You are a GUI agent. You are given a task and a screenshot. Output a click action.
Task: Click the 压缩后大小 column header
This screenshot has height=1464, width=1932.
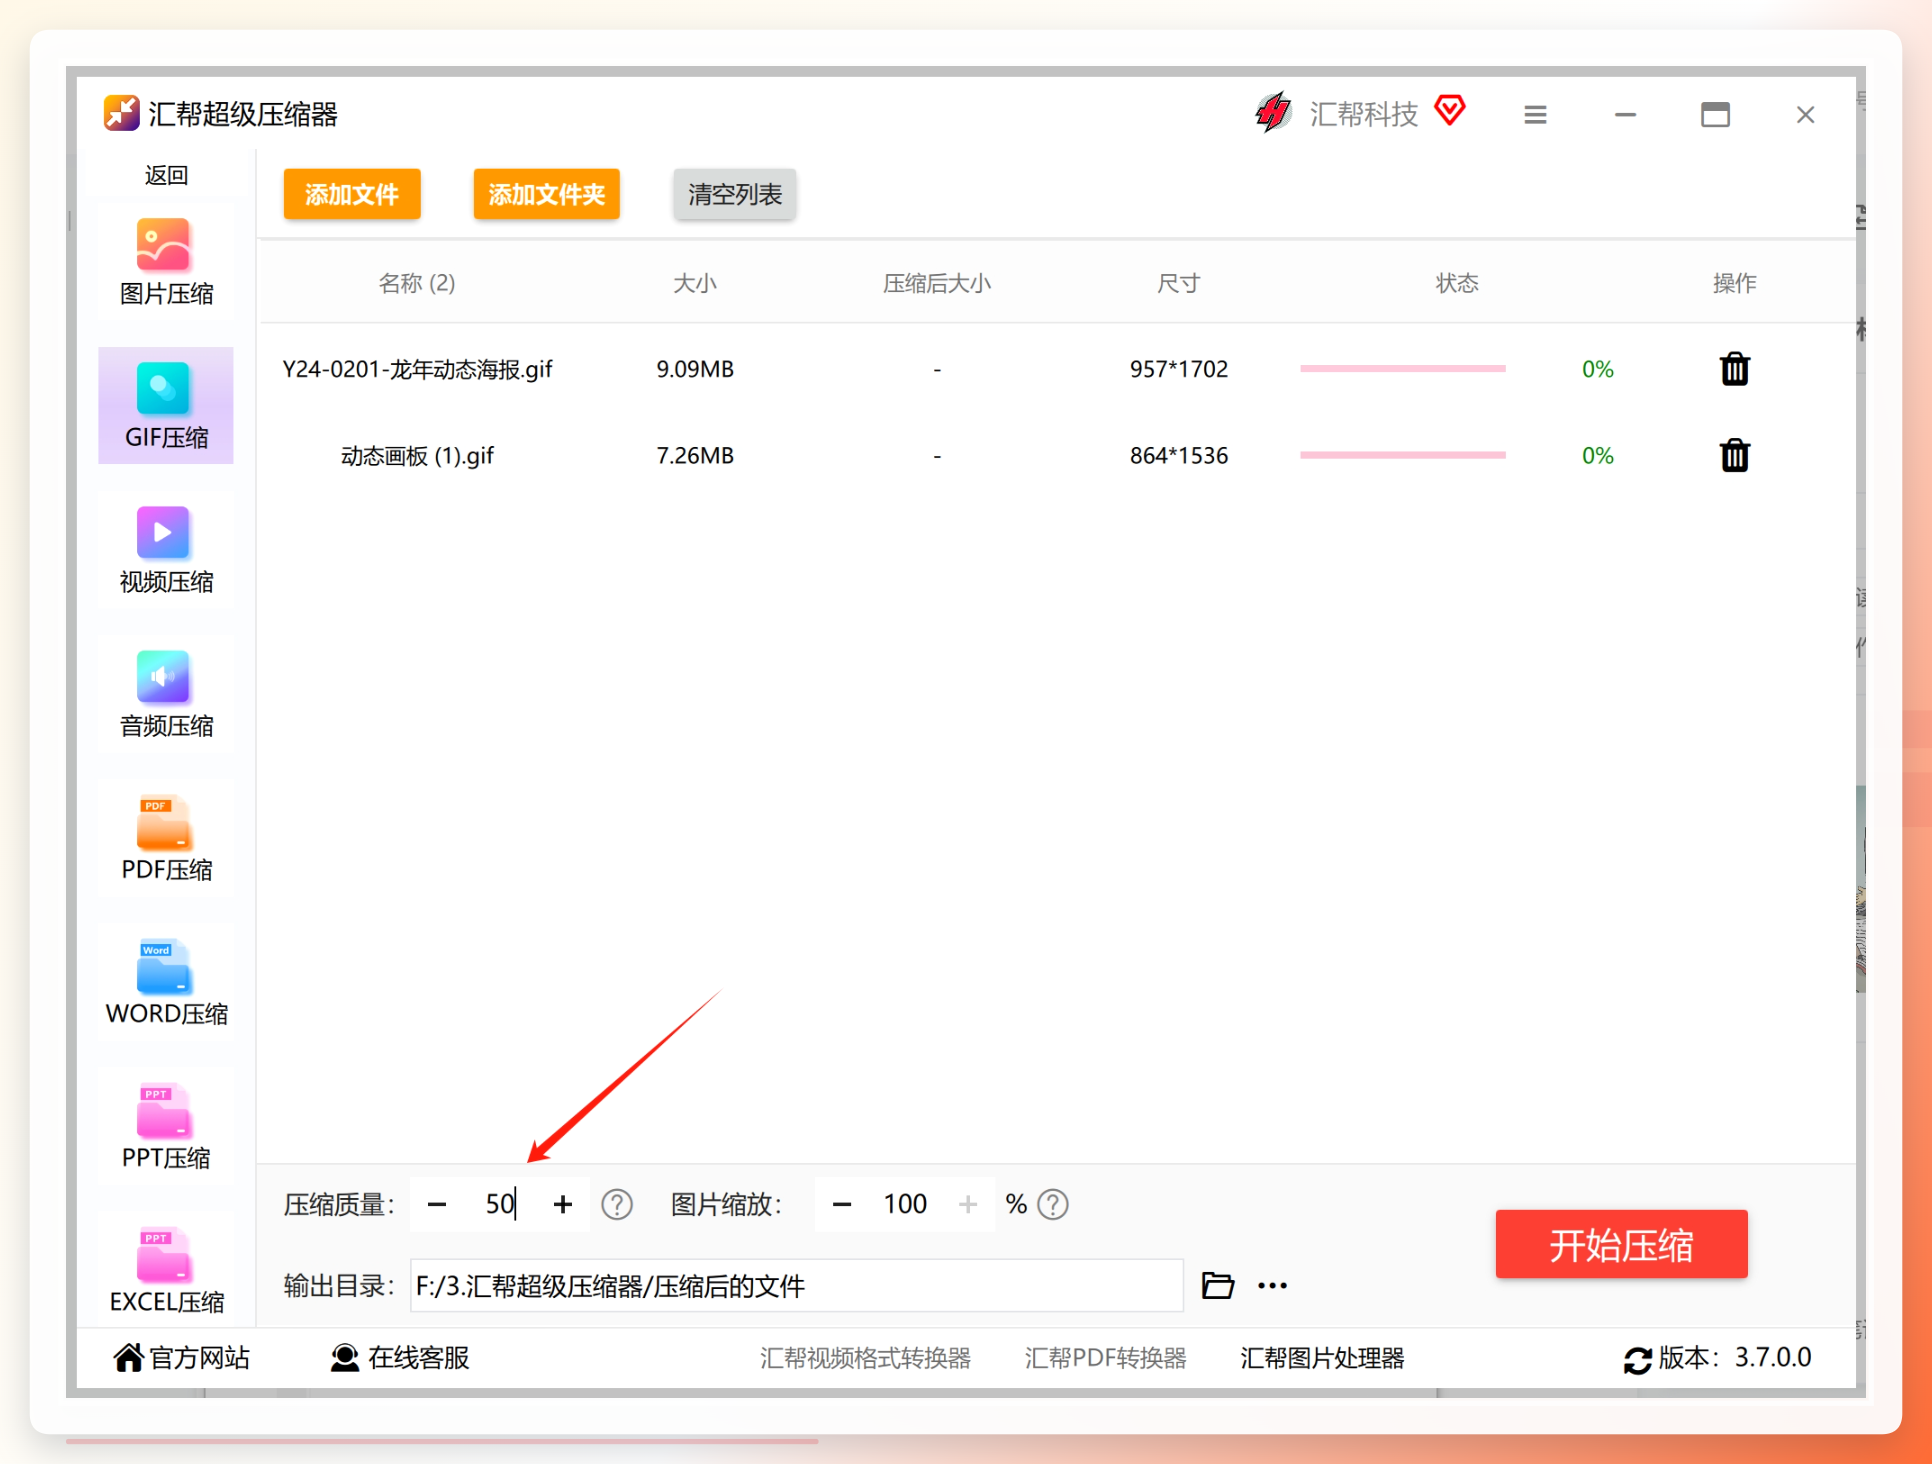[x=937, y=283]
